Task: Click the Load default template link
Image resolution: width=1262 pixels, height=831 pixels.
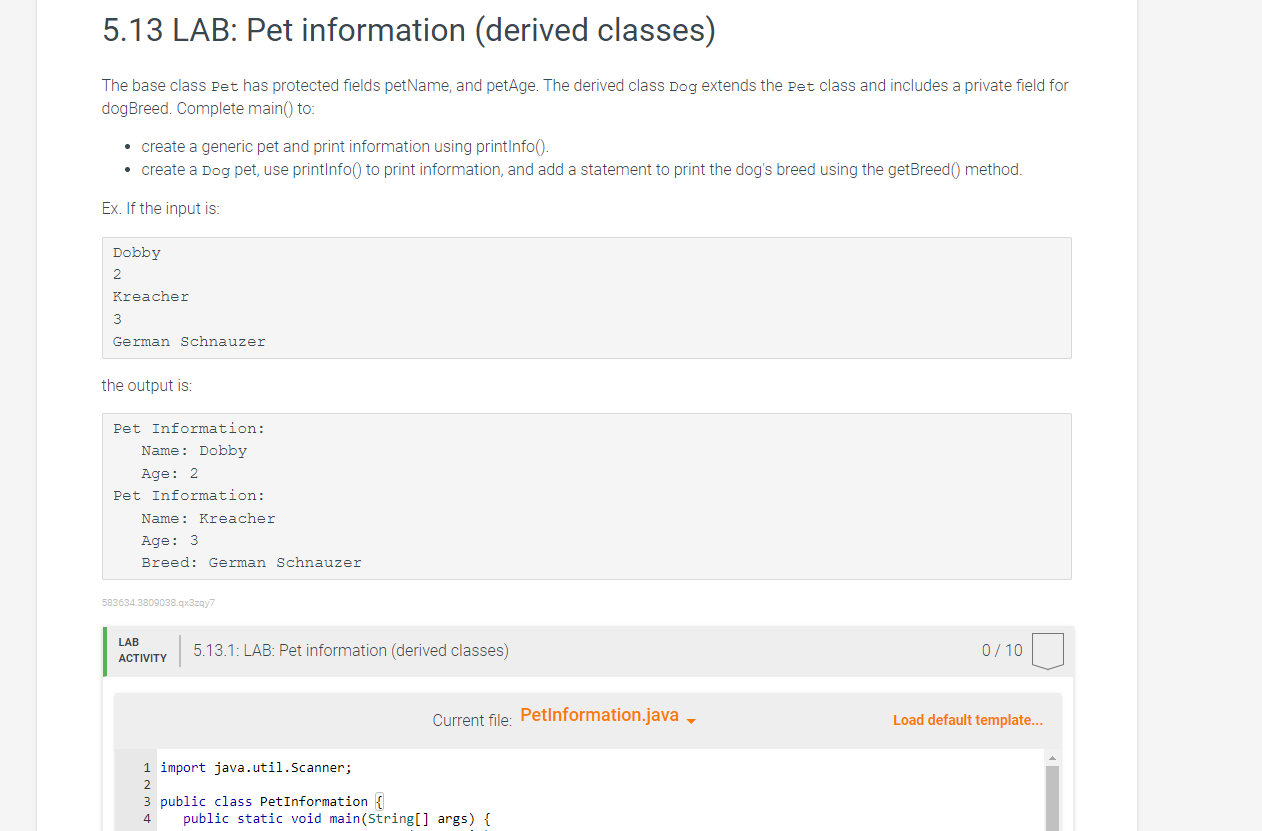Action: tap(967, 720)
